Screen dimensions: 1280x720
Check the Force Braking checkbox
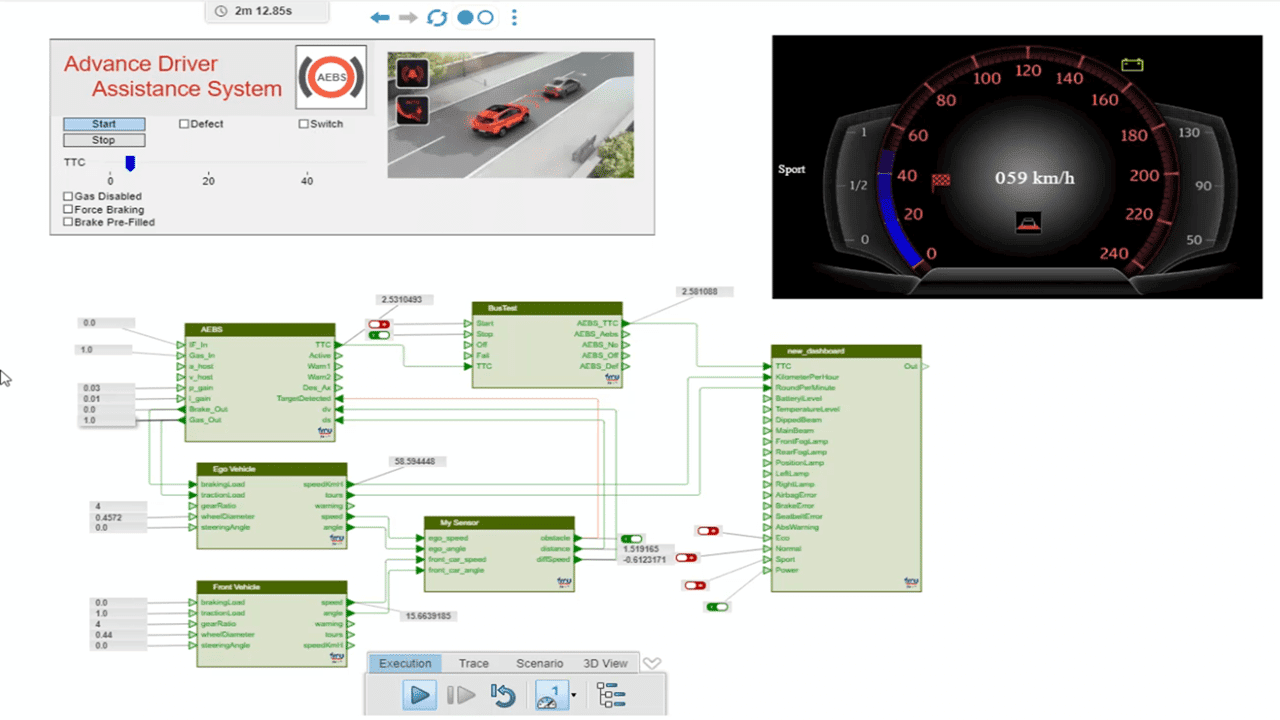[x=68, y=210]
